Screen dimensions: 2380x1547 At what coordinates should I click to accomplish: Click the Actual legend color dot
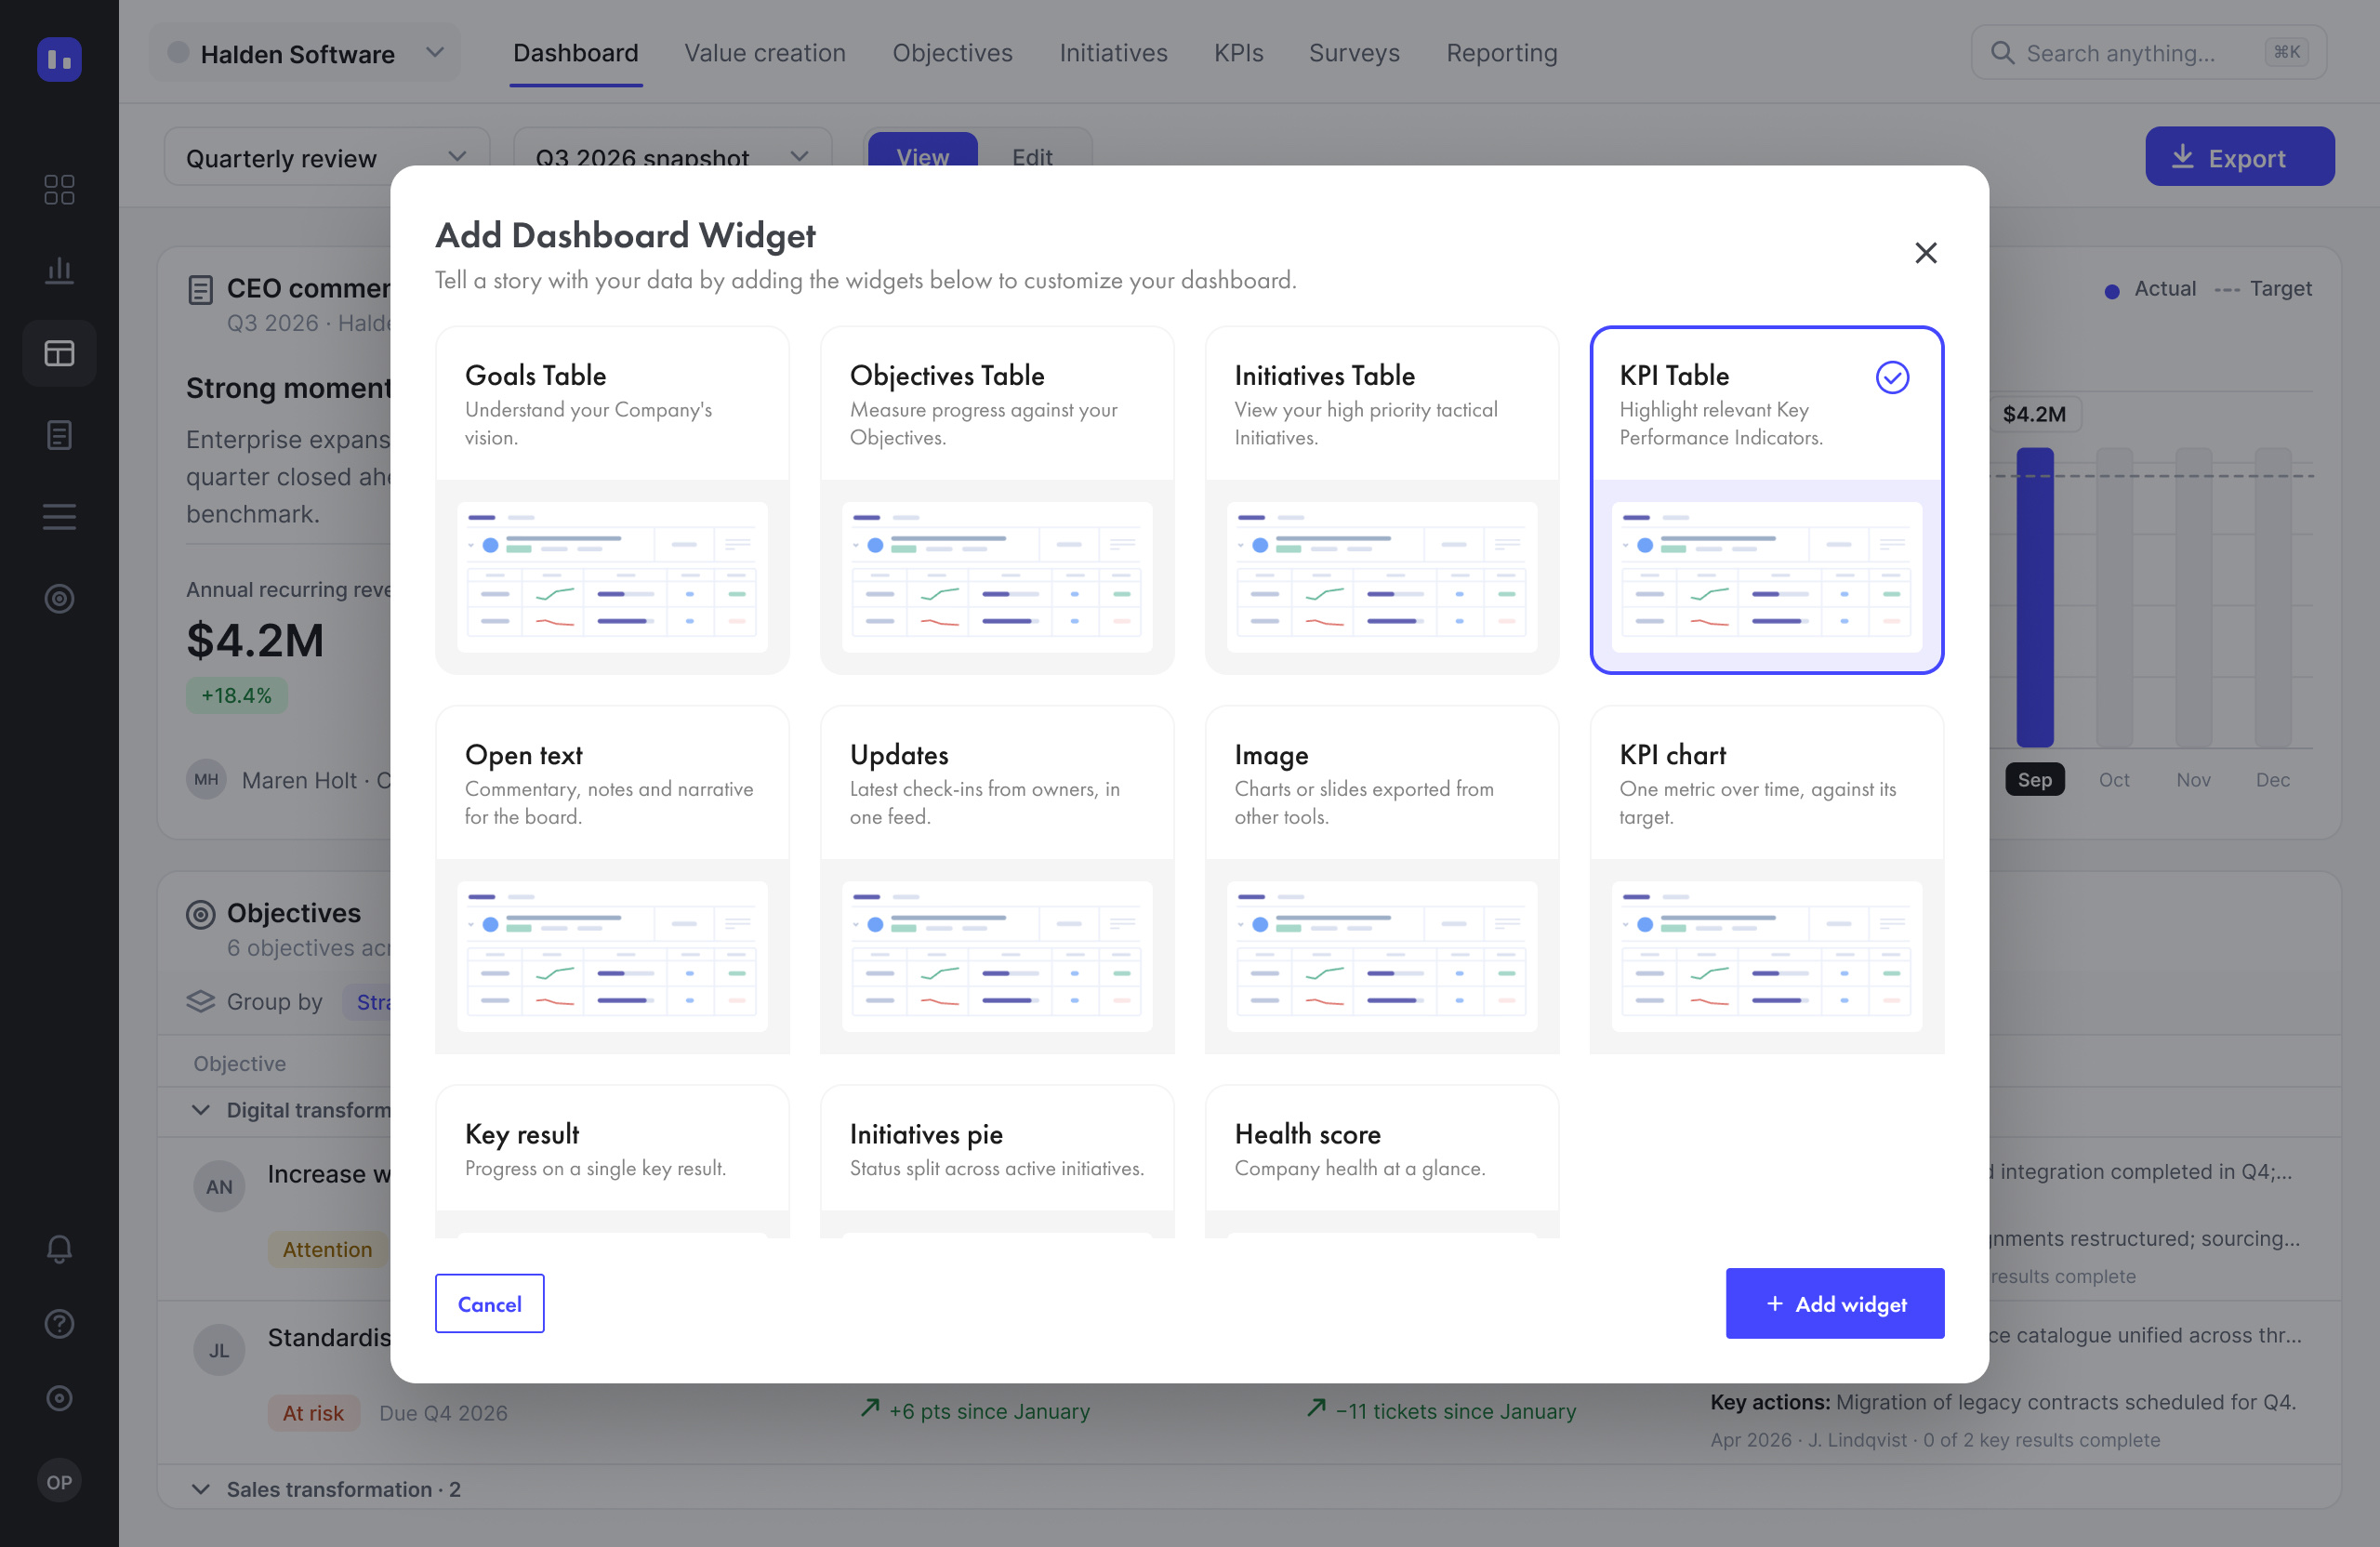click(2111, 291)
